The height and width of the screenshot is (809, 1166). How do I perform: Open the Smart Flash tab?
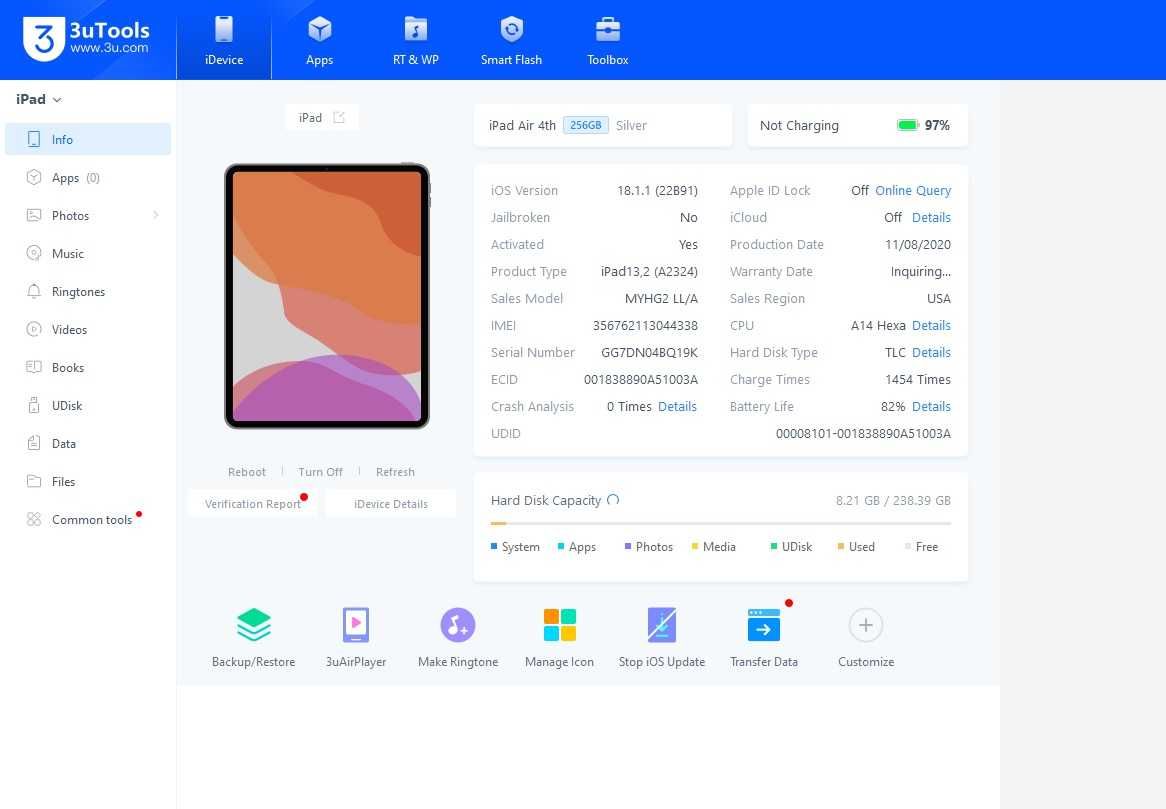click(x=512, y=40)
